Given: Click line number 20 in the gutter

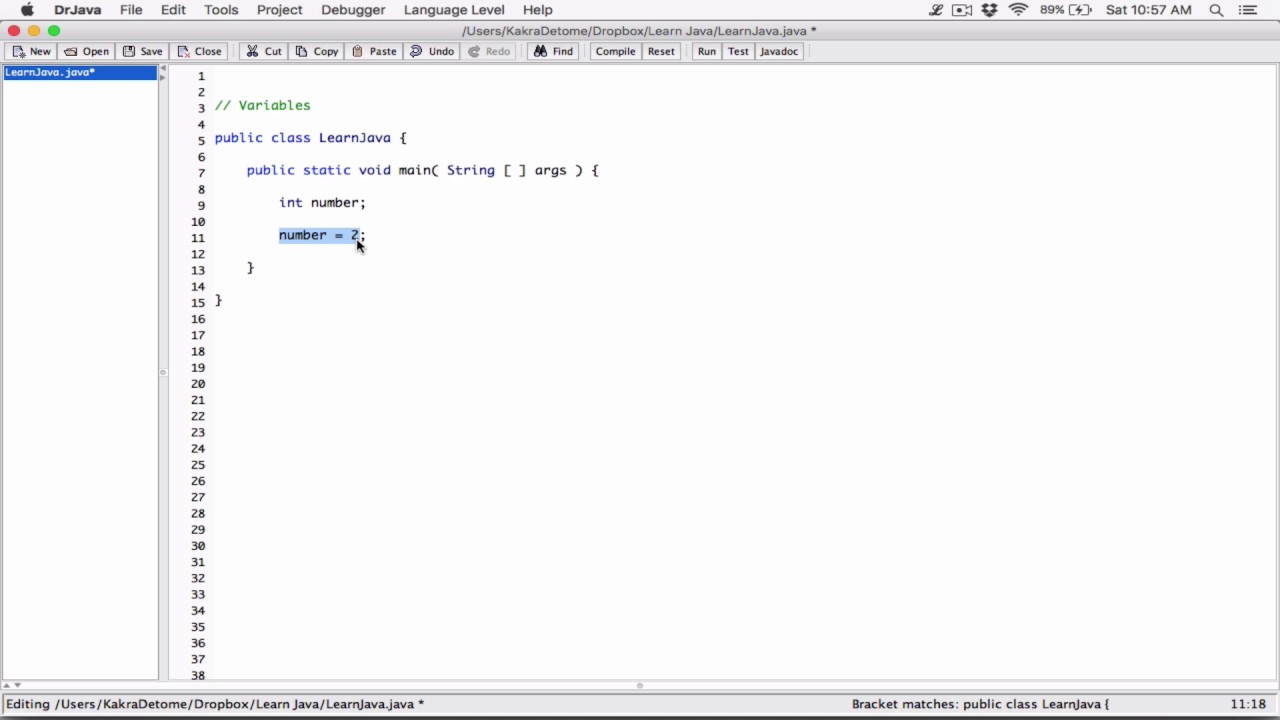Looking at the screenshot, I should click(198, 384).
